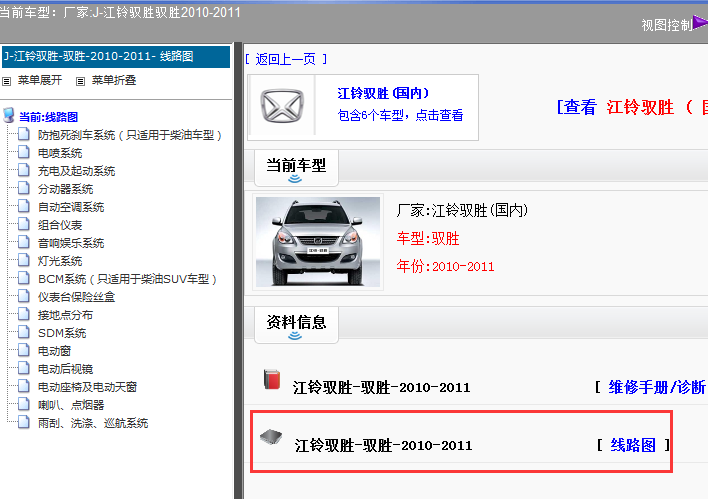Viewport: 708px width, 499px height.
Task: Click the page icon for 电动座椅及电动天窗
Action: tap(24, 387)
